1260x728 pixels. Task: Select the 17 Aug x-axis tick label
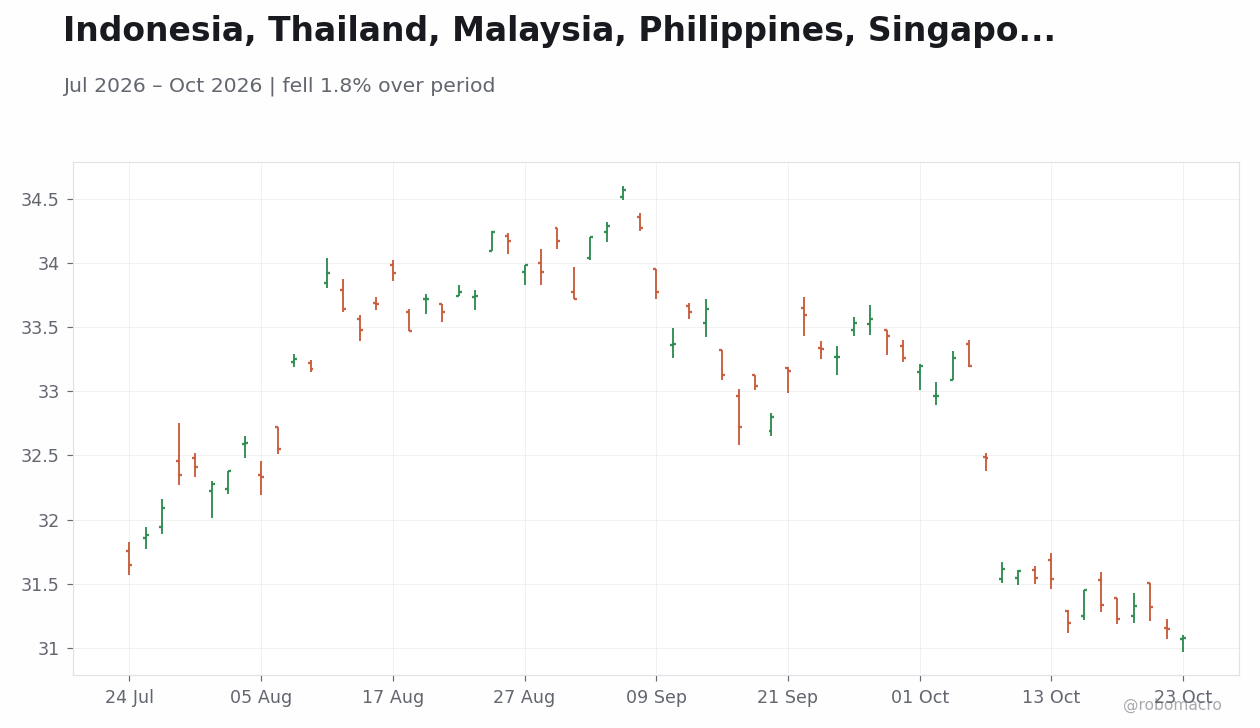(x=393, y=698)
